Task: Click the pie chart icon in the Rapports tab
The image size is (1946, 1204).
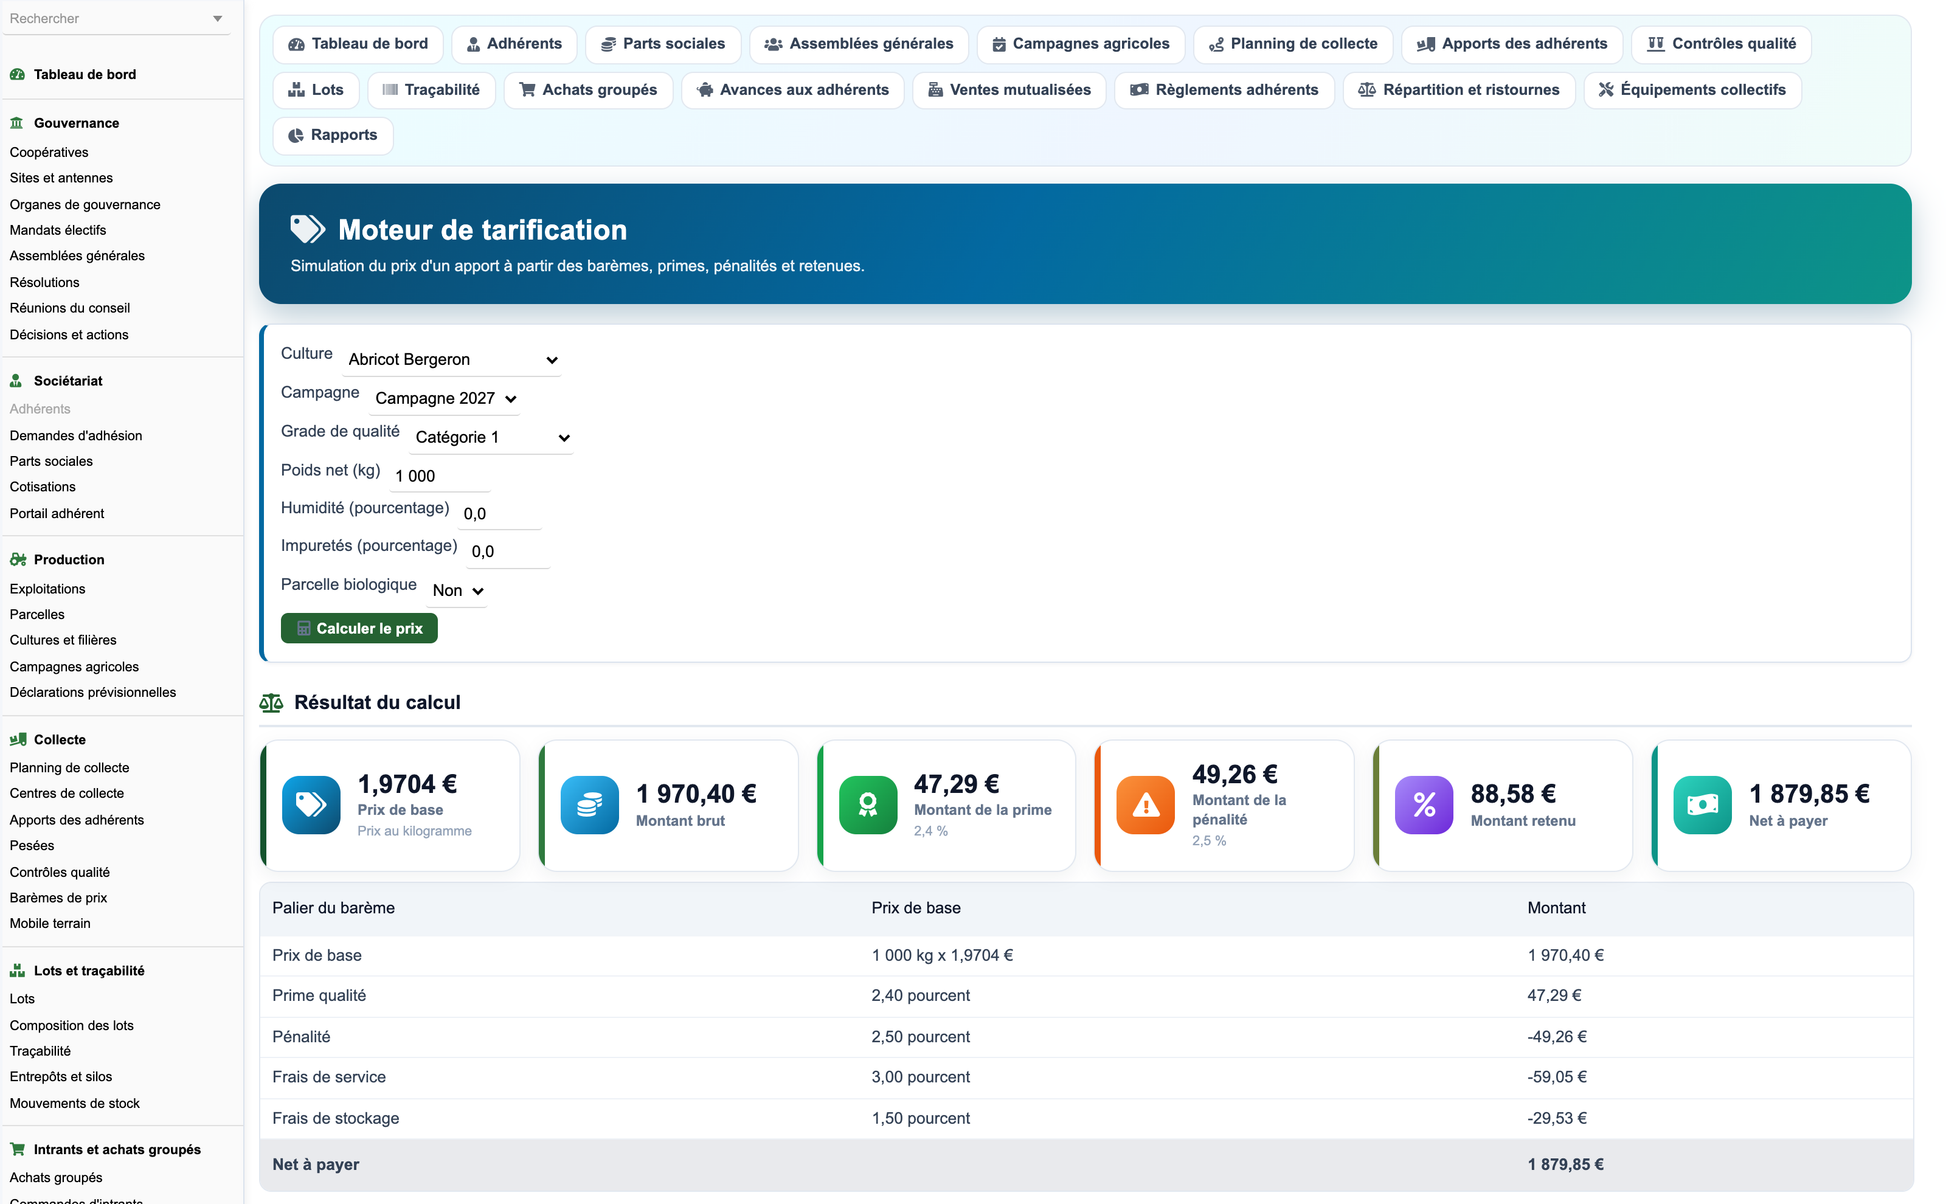Action: pyautogui.click(x=296, y=135)
